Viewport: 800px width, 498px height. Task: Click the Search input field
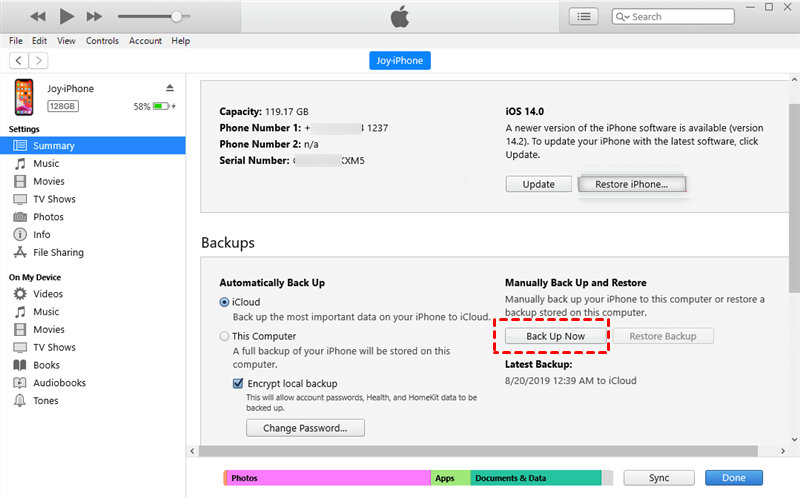[x=673, y=16]
